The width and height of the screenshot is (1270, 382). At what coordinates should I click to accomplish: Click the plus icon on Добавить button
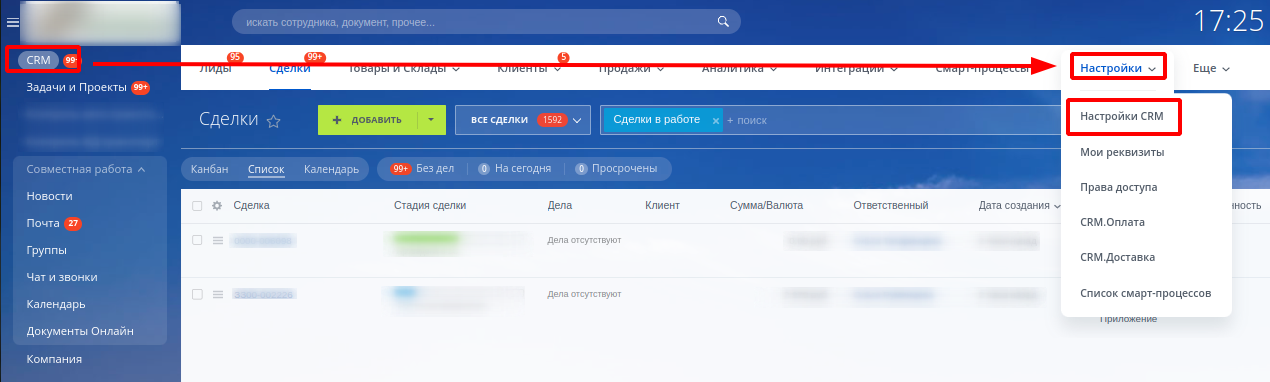[337, 119]
